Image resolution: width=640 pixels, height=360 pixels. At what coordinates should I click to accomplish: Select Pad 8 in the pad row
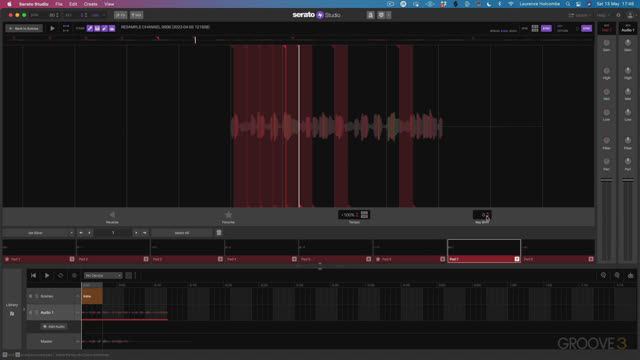558,251
